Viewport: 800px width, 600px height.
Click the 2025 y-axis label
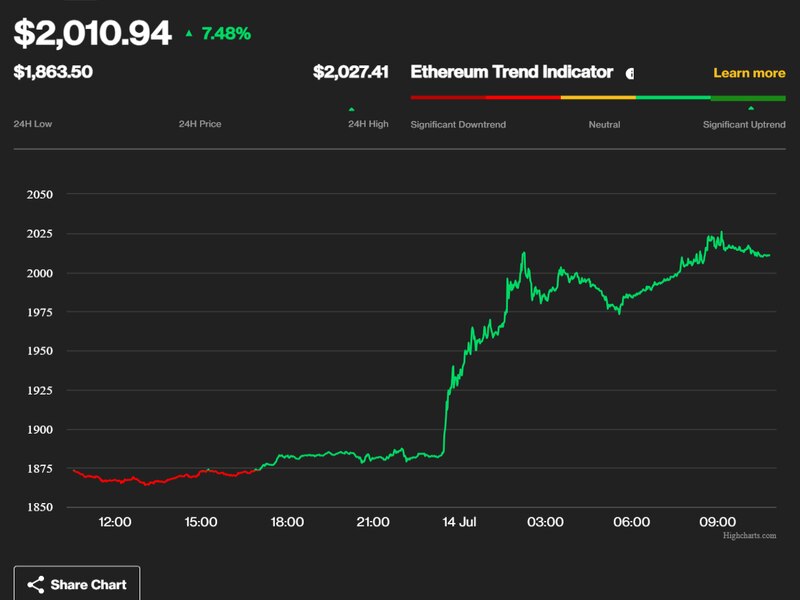(x=40, y=234)
